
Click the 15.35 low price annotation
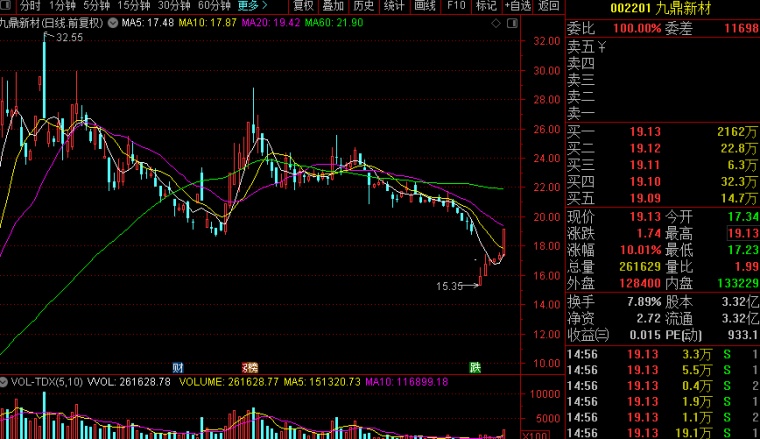coord(449,286)
